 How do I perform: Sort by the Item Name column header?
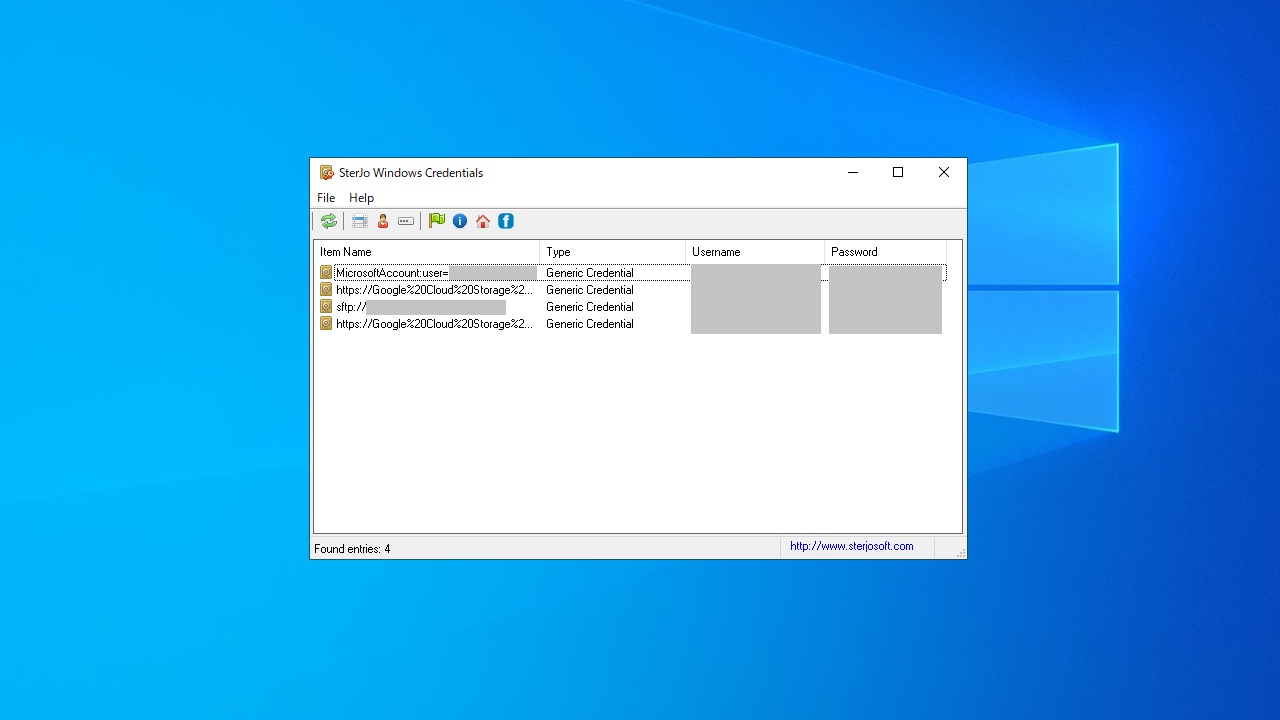tap(427, 252)
